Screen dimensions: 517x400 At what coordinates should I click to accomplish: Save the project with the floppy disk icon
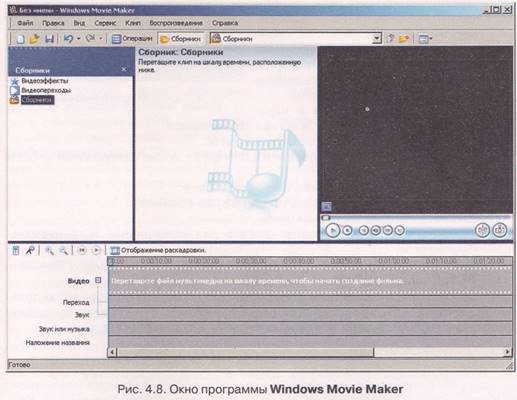pos(49,39)
